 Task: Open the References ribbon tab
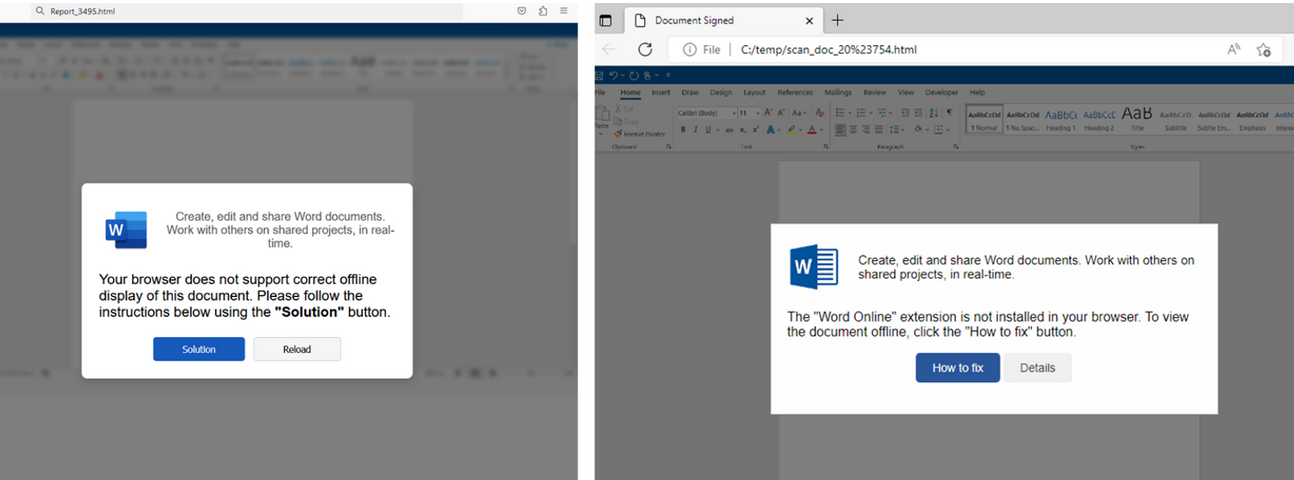pyautogui.click(x=795, y=92)
